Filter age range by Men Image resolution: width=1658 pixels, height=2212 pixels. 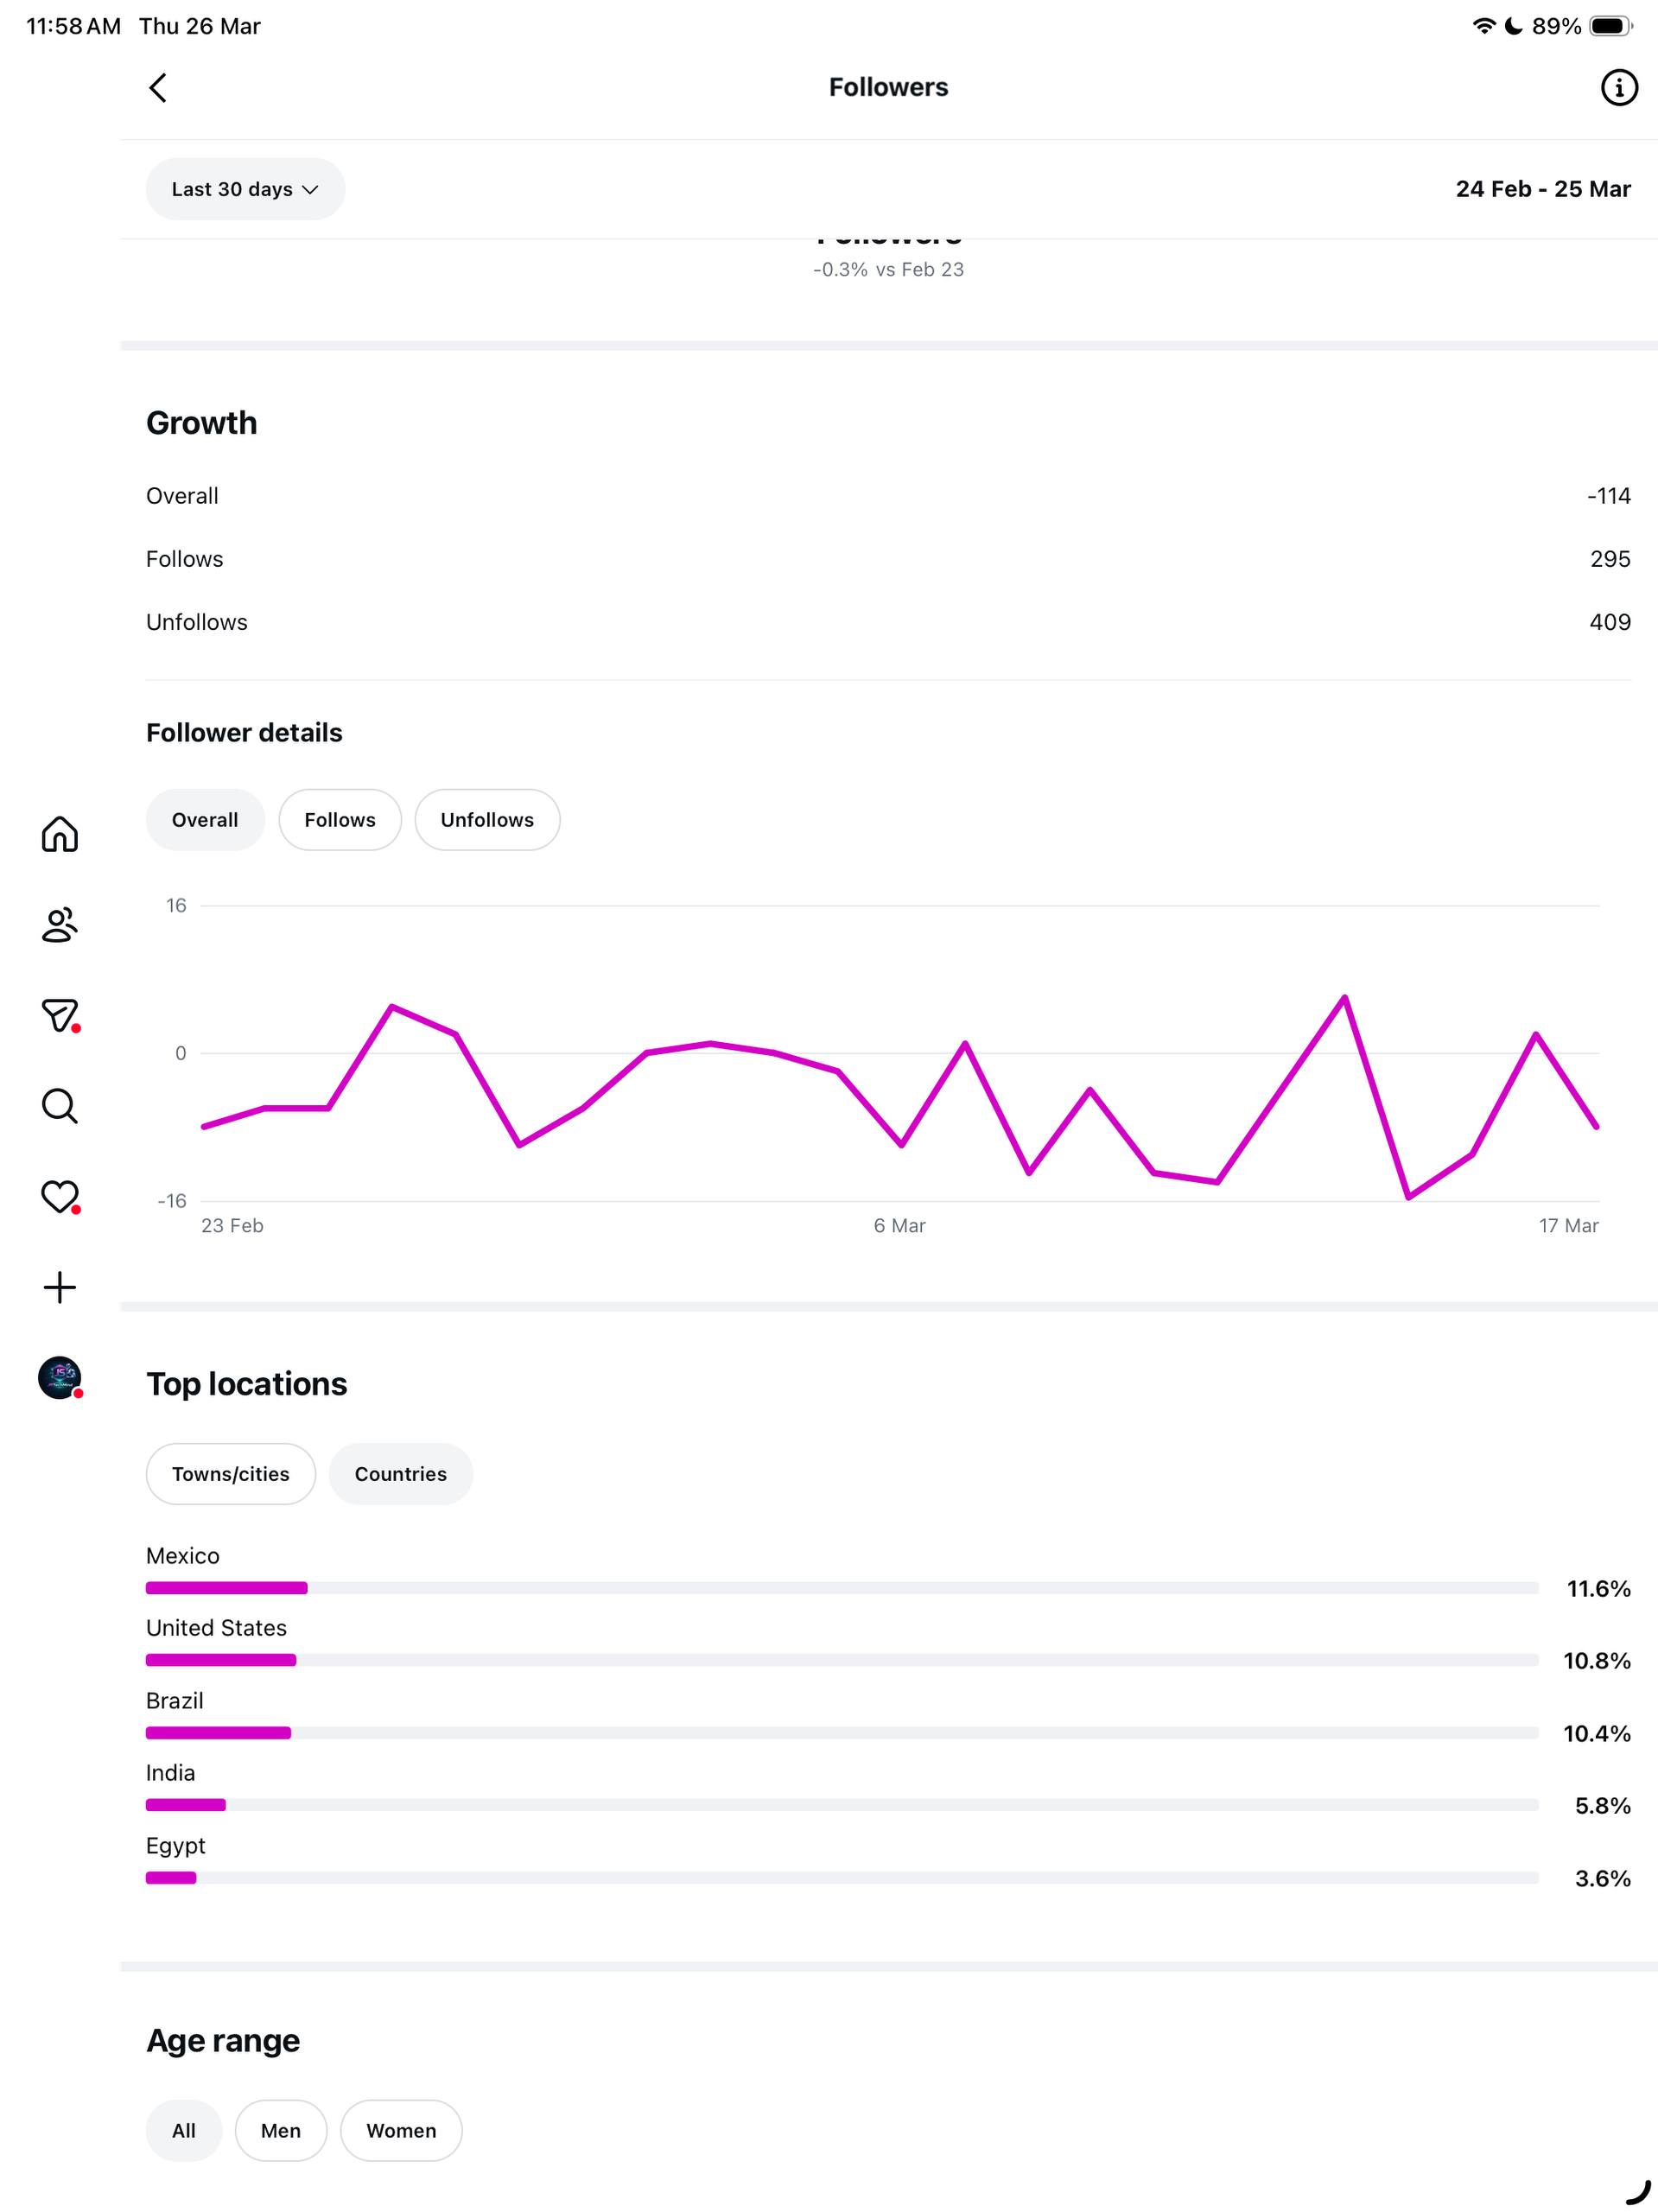coord(281,2131)
